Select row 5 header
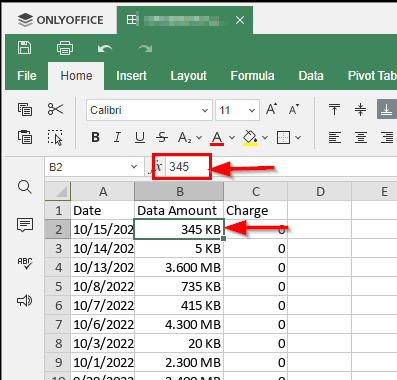Screen dimensions: 397x380 58,286
